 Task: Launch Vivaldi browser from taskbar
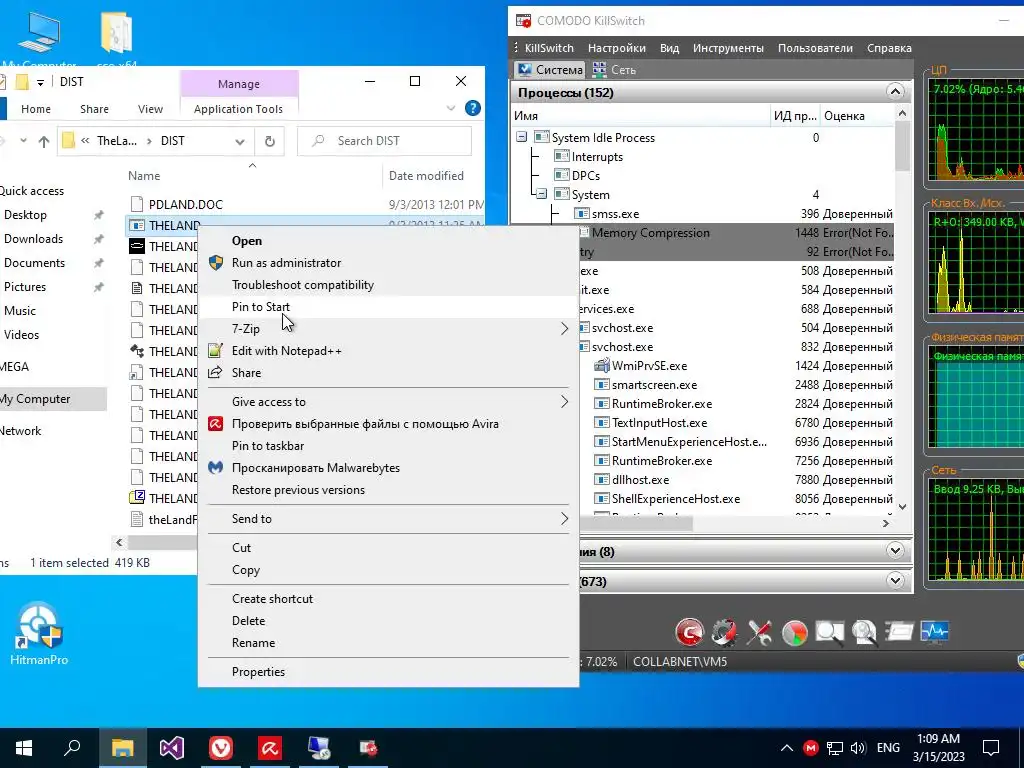[x=221, y=748]
